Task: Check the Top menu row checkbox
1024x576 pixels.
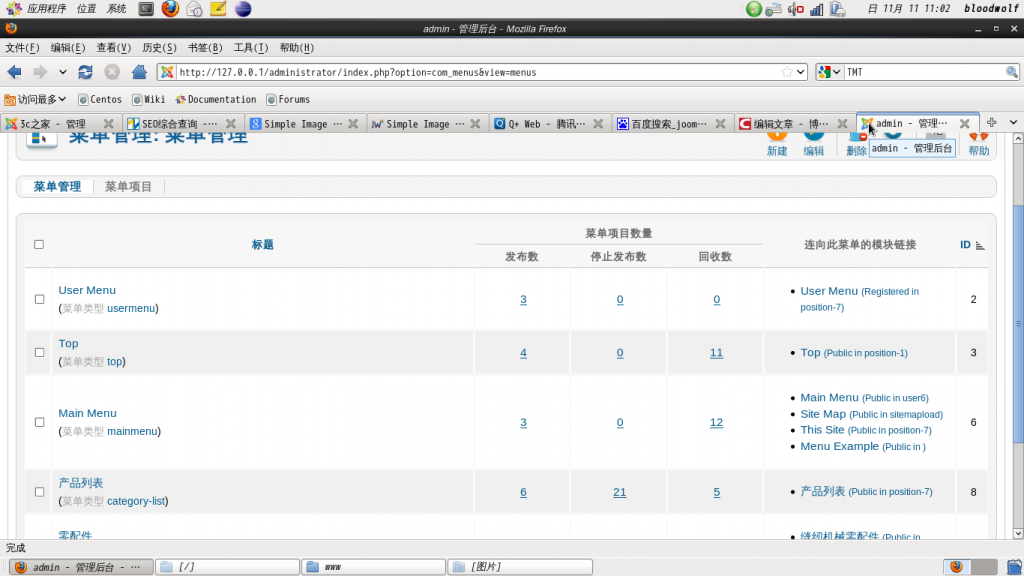Action: click(39, 353)
